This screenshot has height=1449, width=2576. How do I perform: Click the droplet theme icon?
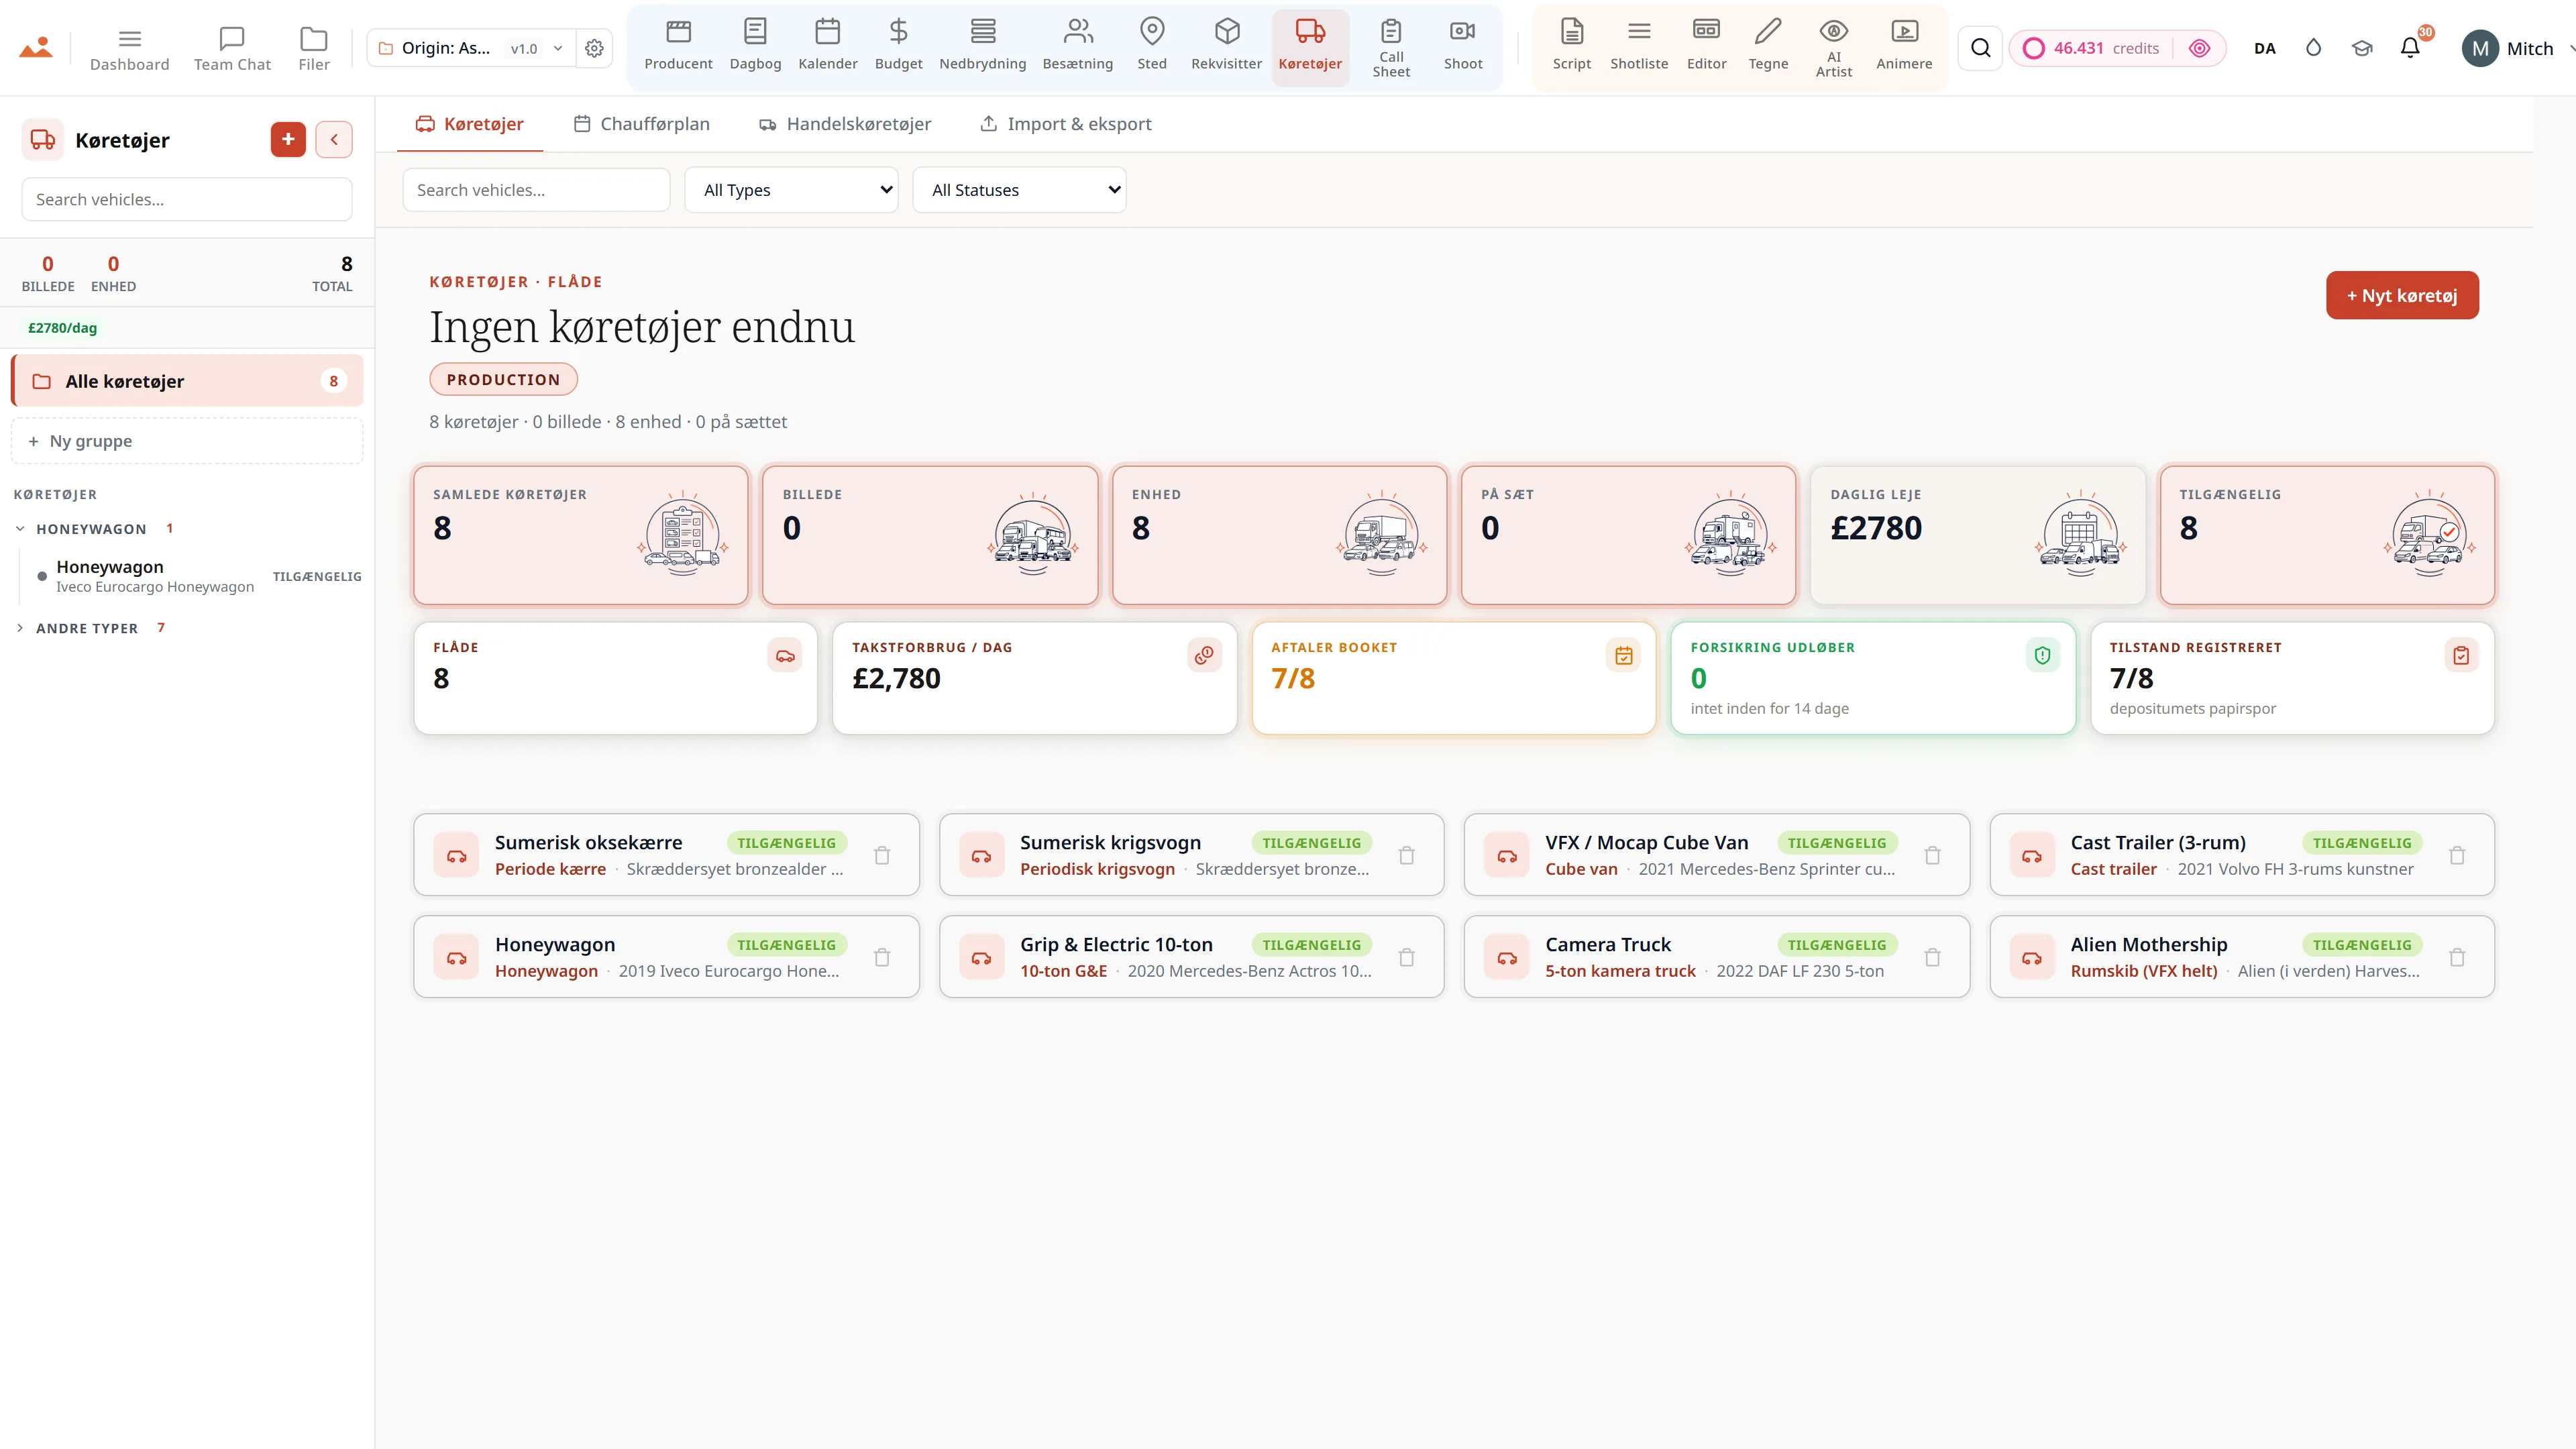coord(2313,48)
